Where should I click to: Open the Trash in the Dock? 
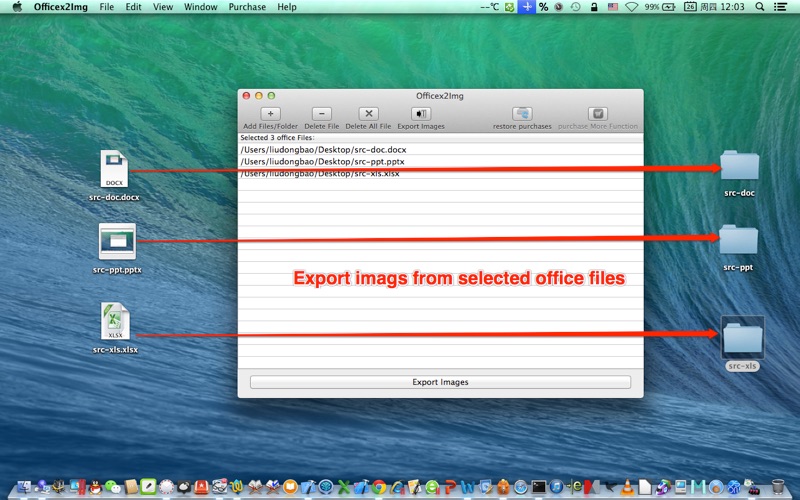tap(778, 487)
